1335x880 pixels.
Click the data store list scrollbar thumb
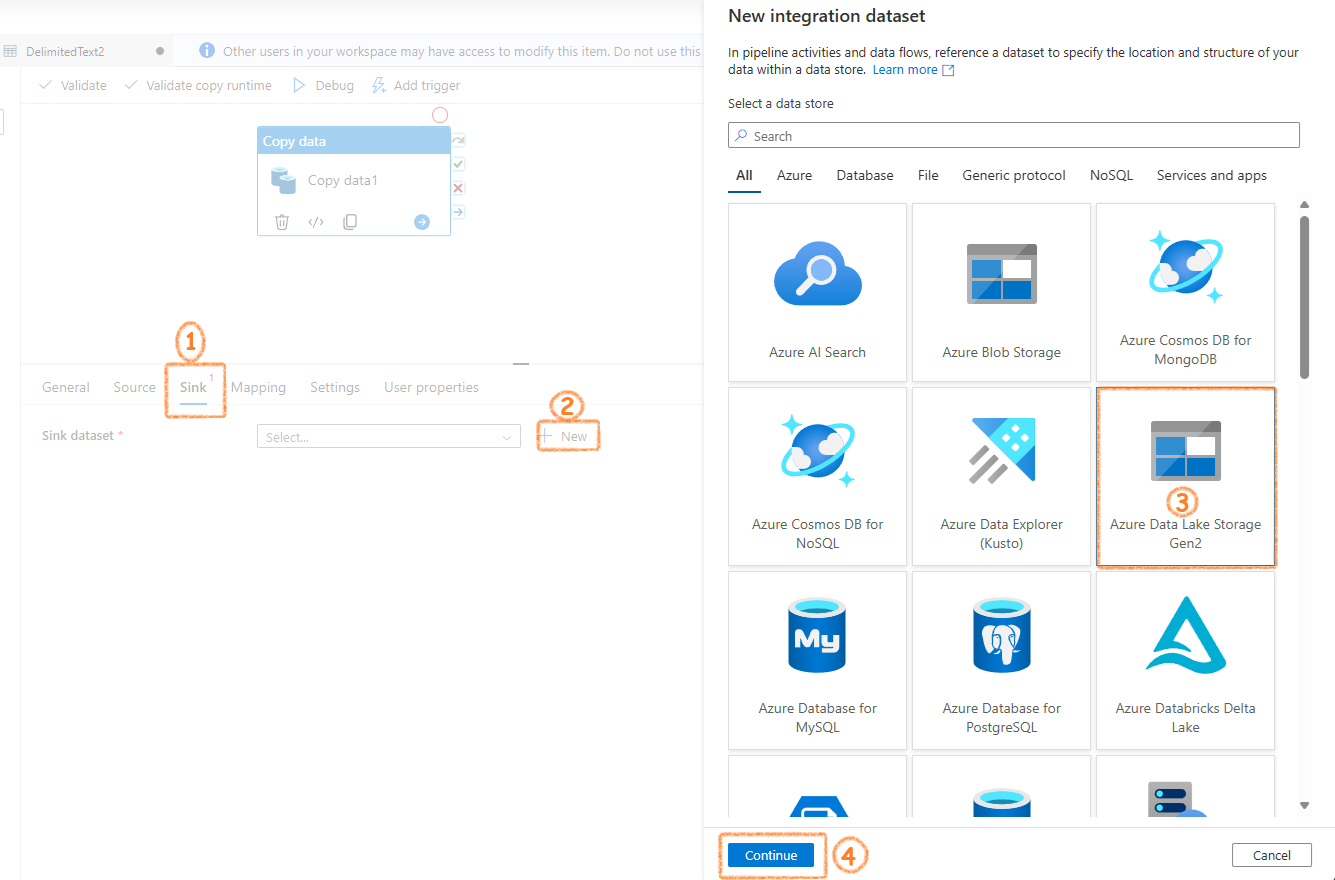tap(1304, 297)
